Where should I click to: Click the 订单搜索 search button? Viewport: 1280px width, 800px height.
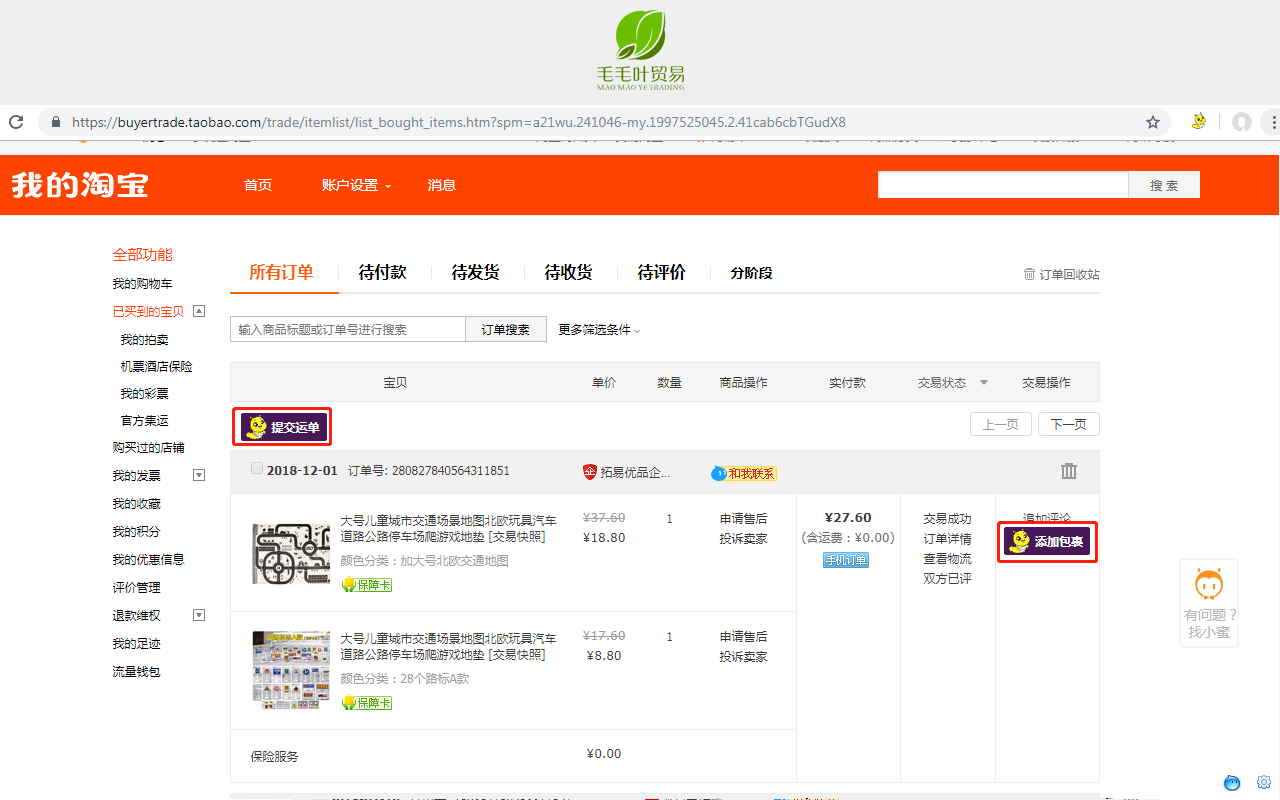[x=506, y=328]
